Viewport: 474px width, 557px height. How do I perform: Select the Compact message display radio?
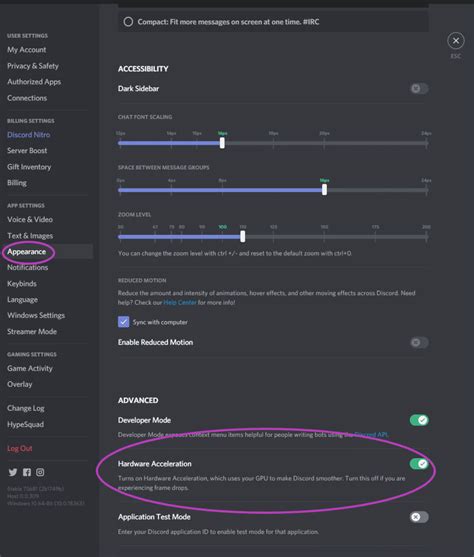128,22
